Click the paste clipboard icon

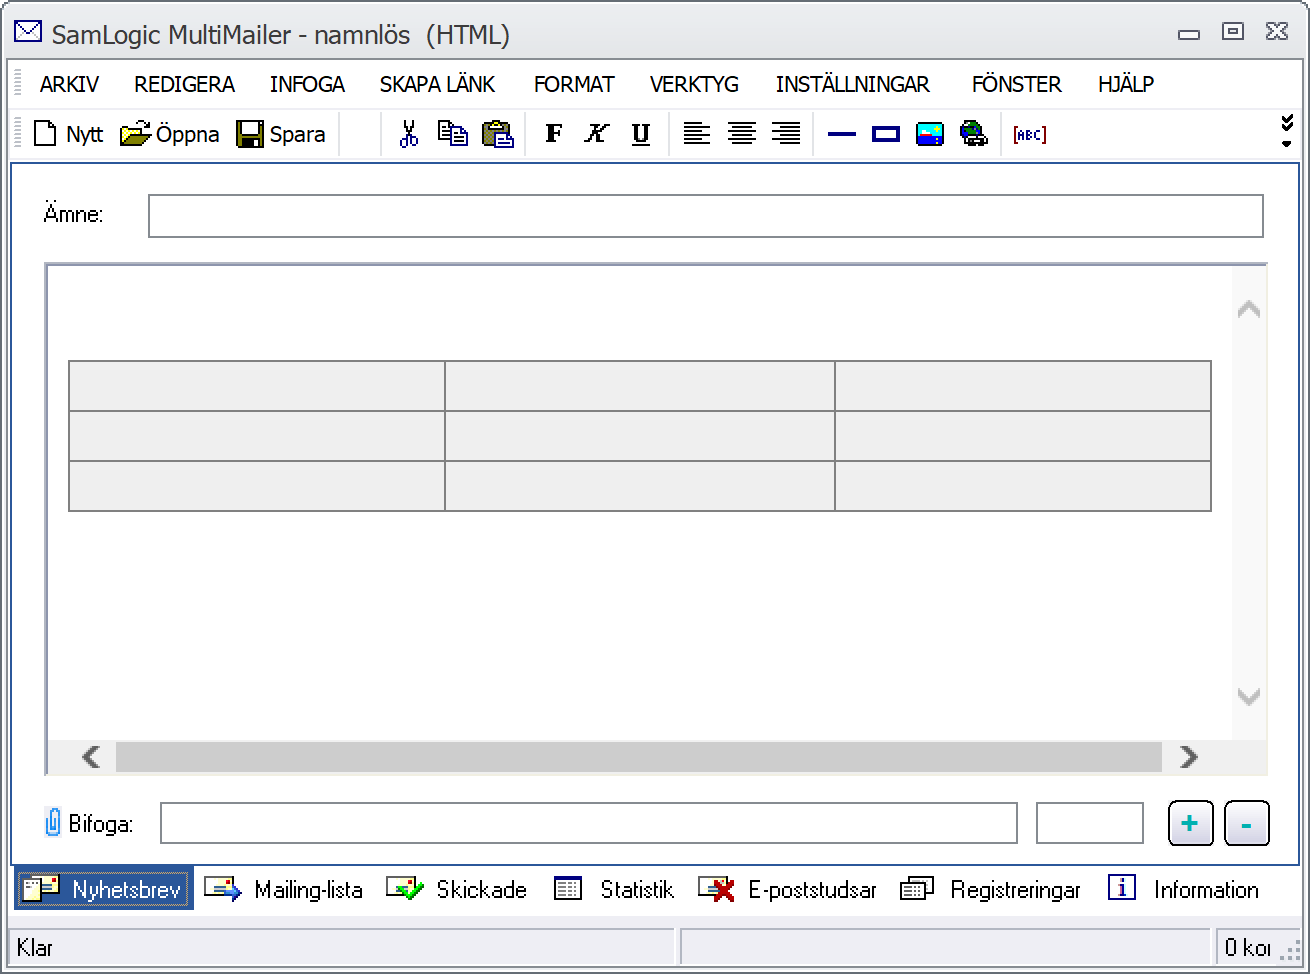498,134
